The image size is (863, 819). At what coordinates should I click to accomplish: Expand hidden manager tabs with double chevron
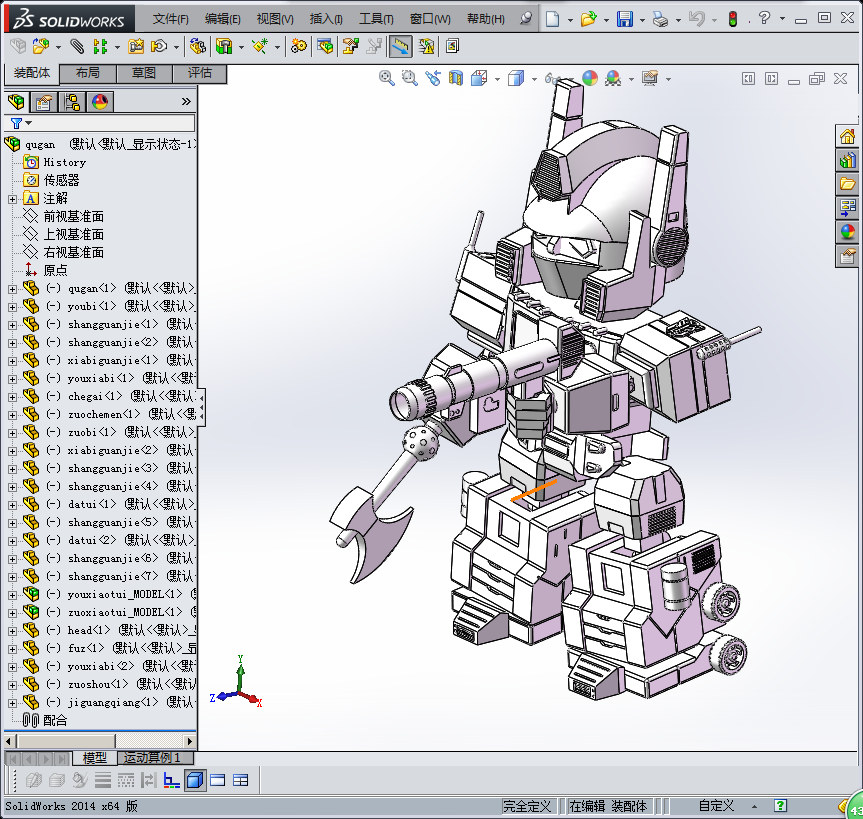tap(186, 101)
